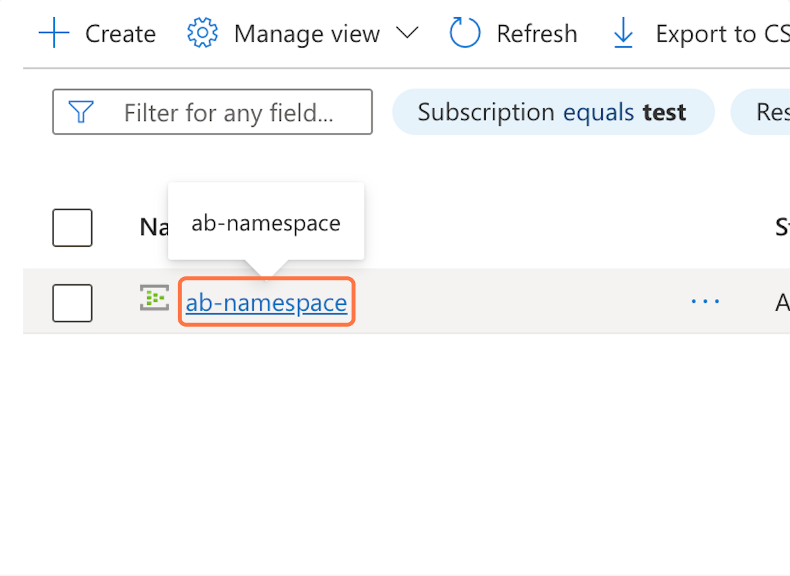Expand the Manage view dropdown chevron
The image size is (790, 576).
(406, 34)
